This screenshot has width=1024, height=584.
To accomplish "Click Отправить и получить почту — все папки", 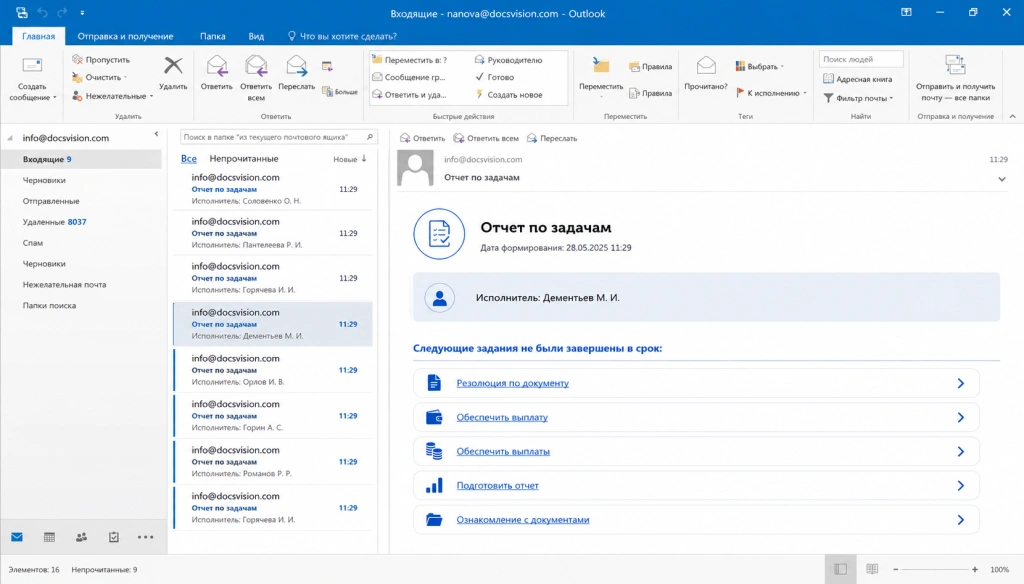I will coord(955,78).
